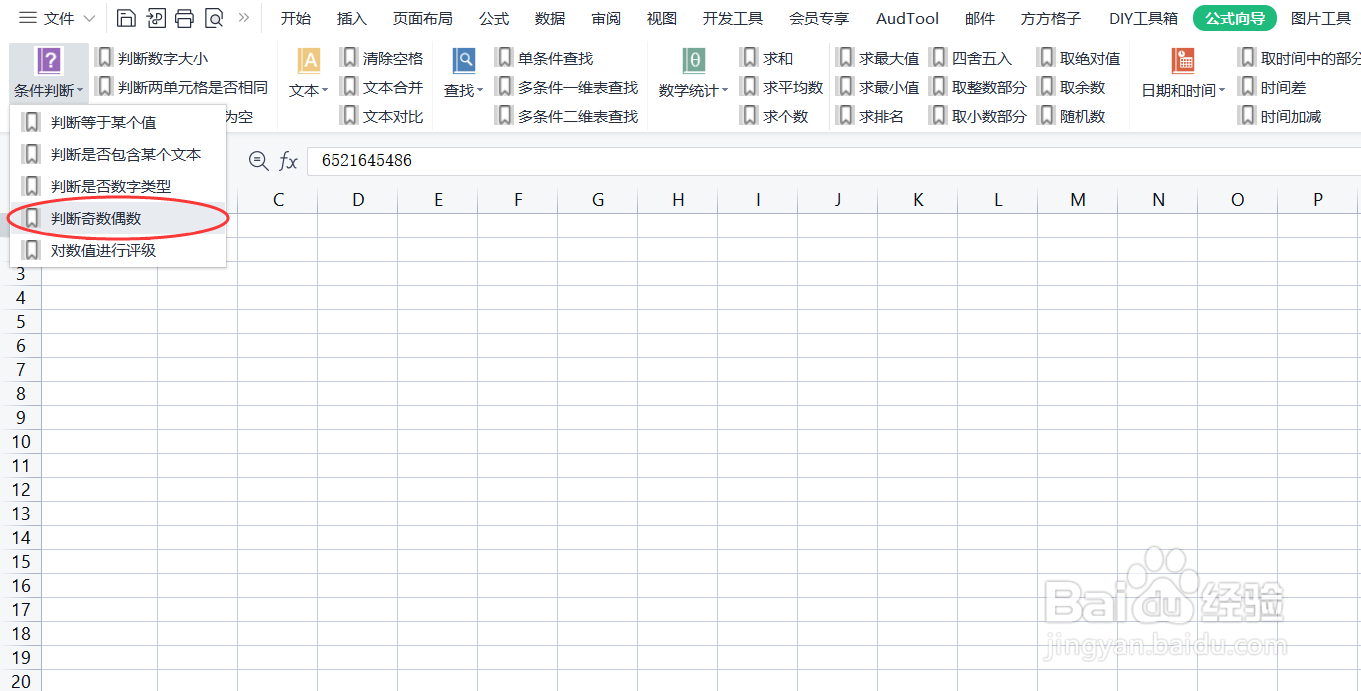Click 取余数 tool
This screenshot has height=691, width=1361.
pos(1072,87)
